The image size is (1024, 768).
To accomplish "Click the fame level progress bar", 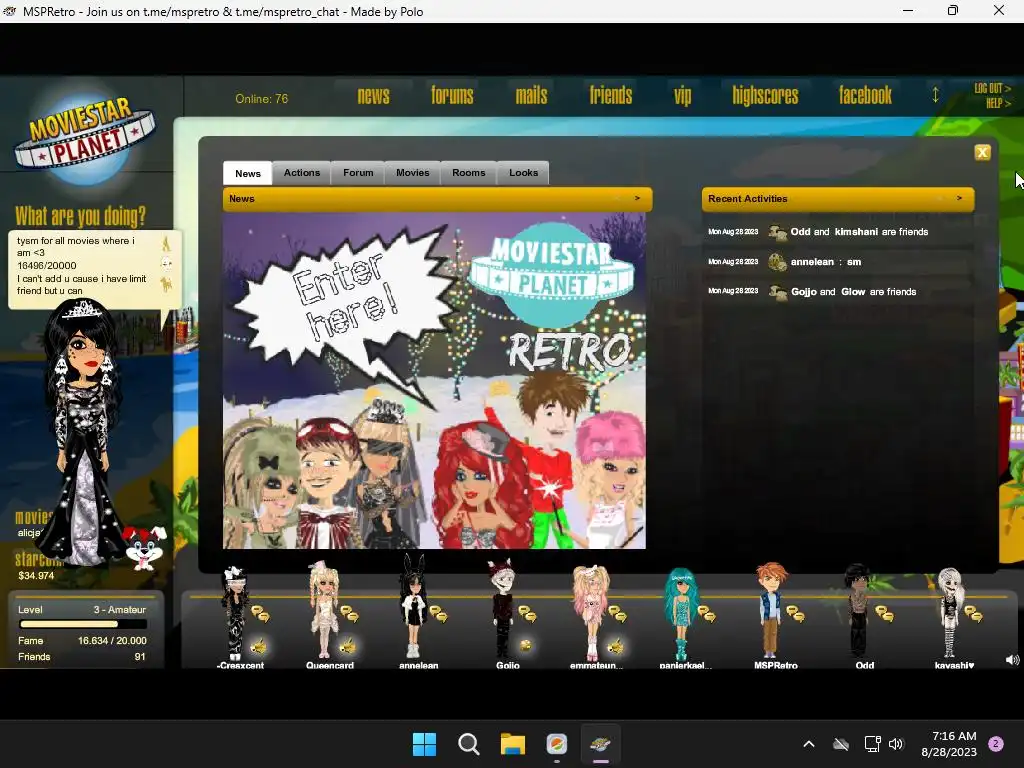I will [82, 624].
